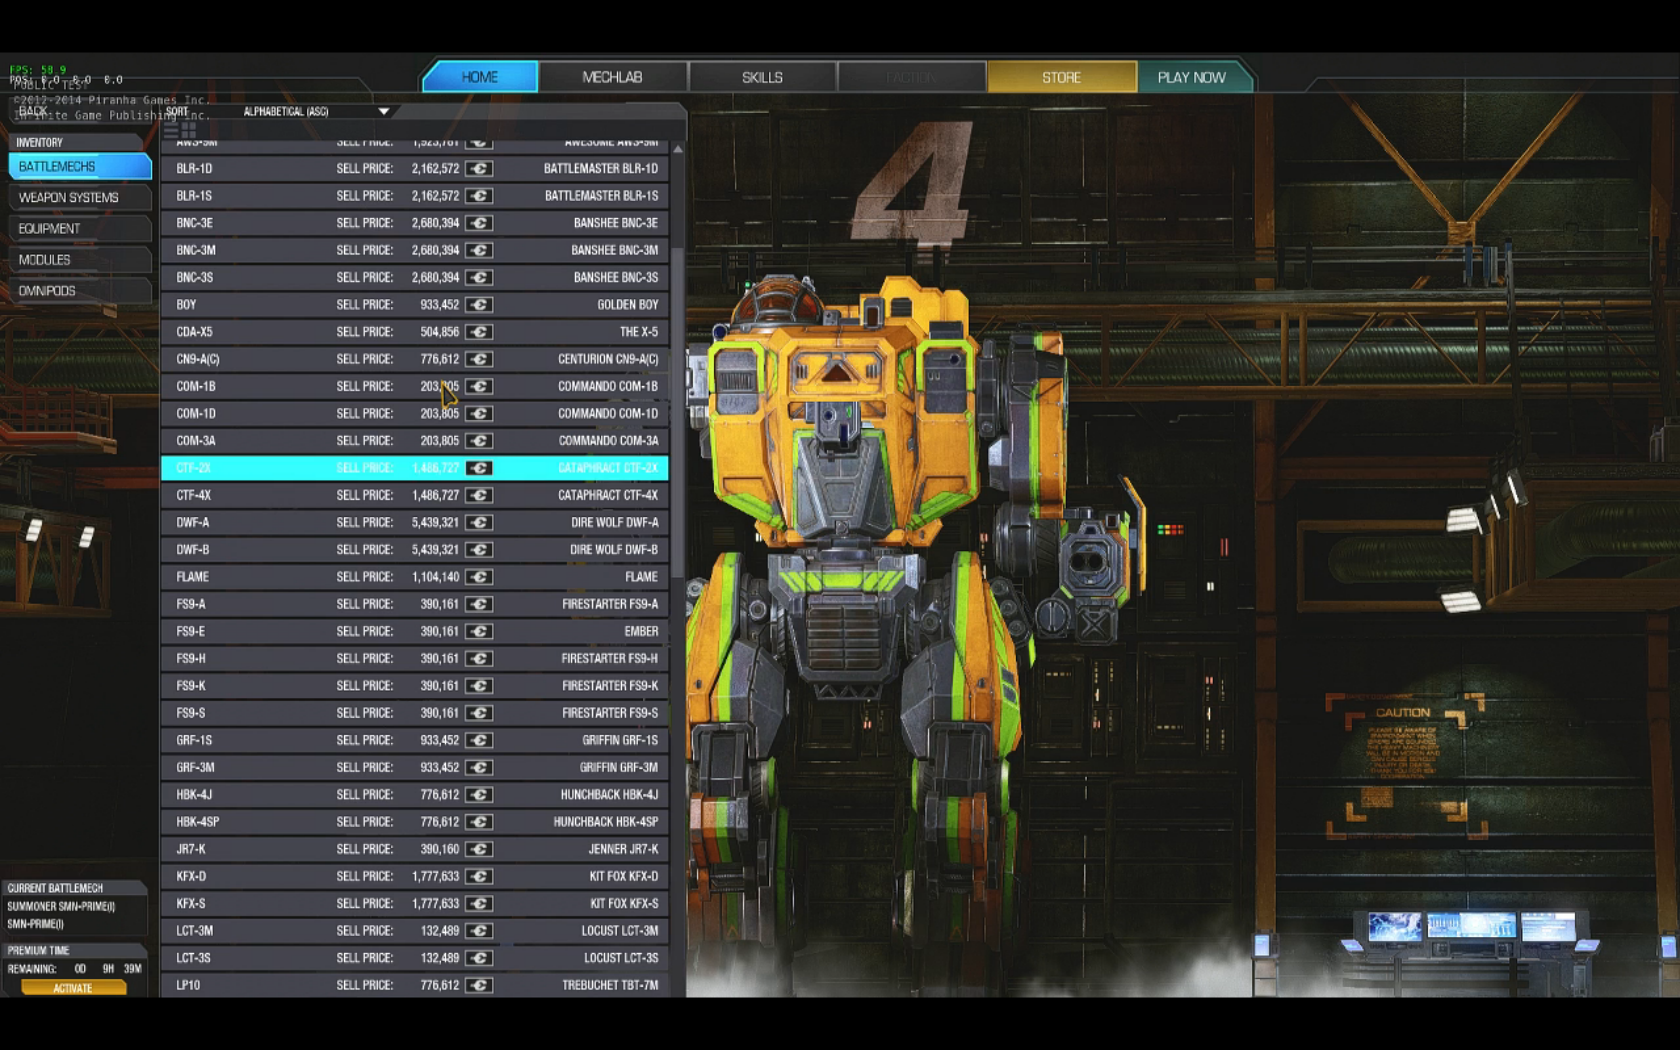
Task: Click the sell icon for BNC-3M
Action: pos(479,250)
